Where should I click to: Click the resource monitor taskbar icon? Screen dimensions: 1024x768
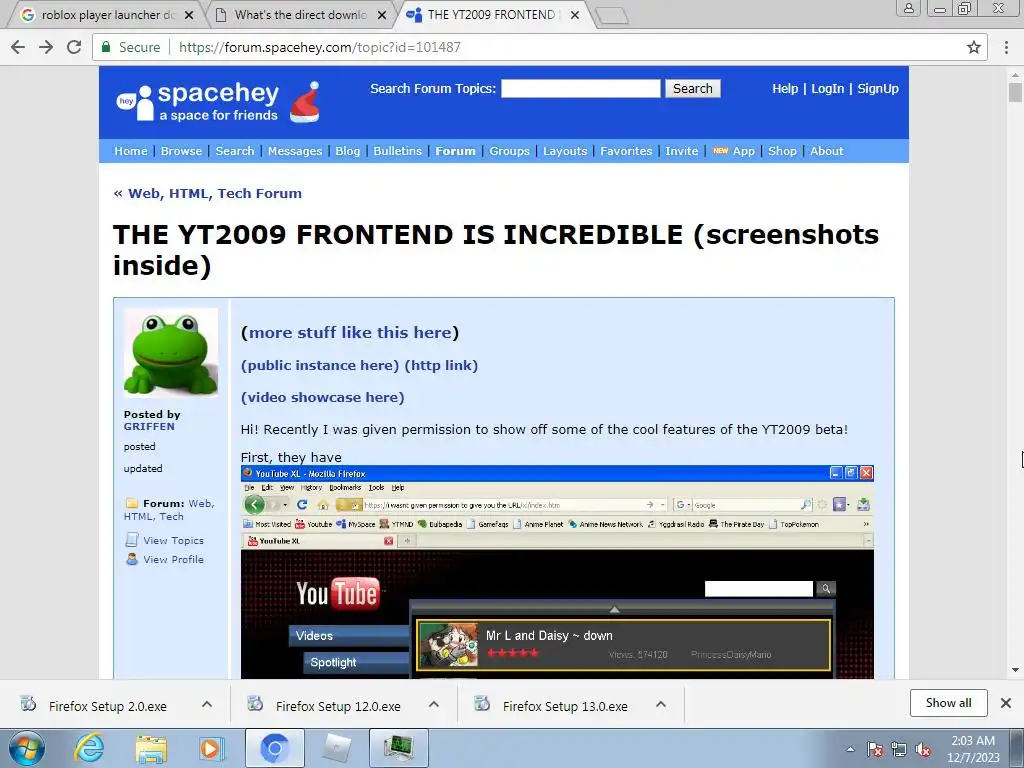click(399, 748)
